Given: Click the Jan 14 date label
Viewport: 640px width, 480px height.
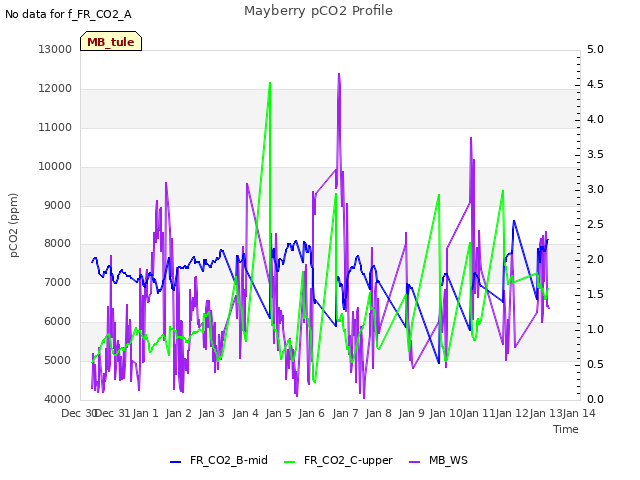Looking at the screenshot, I should click(x=579, y=413).
